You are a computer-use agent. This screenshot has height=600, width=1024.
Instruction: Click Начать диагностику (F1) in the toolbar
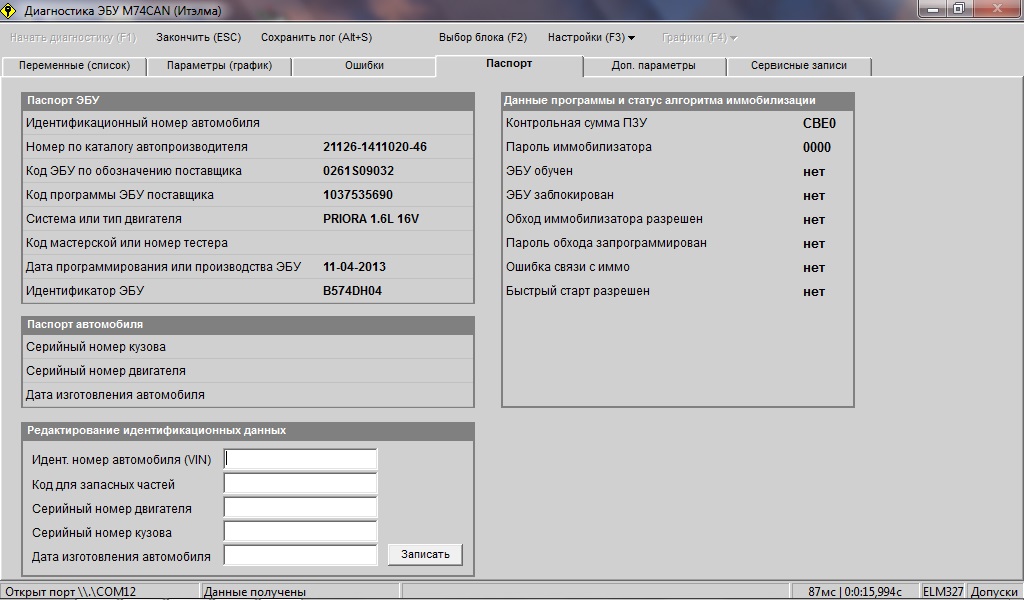[x=72, y=37]
